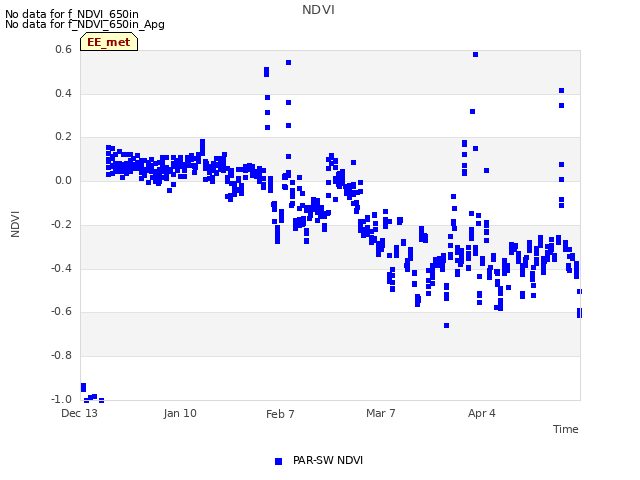Click the Time axis label

click(x=565, y=429)
